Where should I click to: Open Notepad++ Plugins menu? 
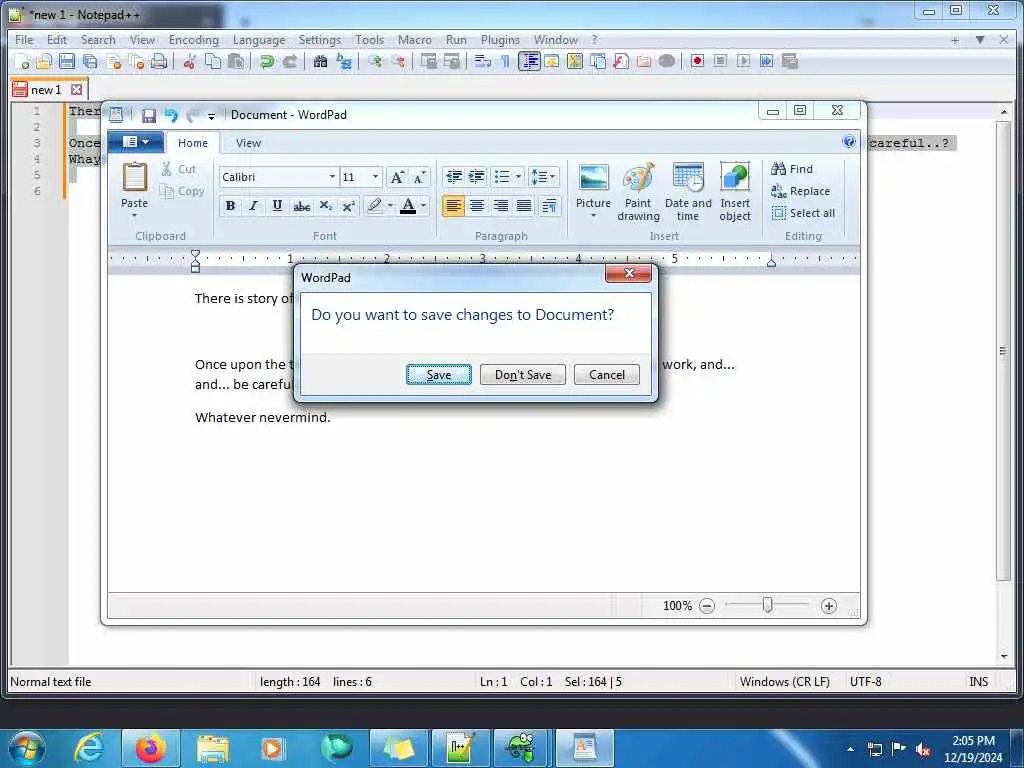click(500, 40)
